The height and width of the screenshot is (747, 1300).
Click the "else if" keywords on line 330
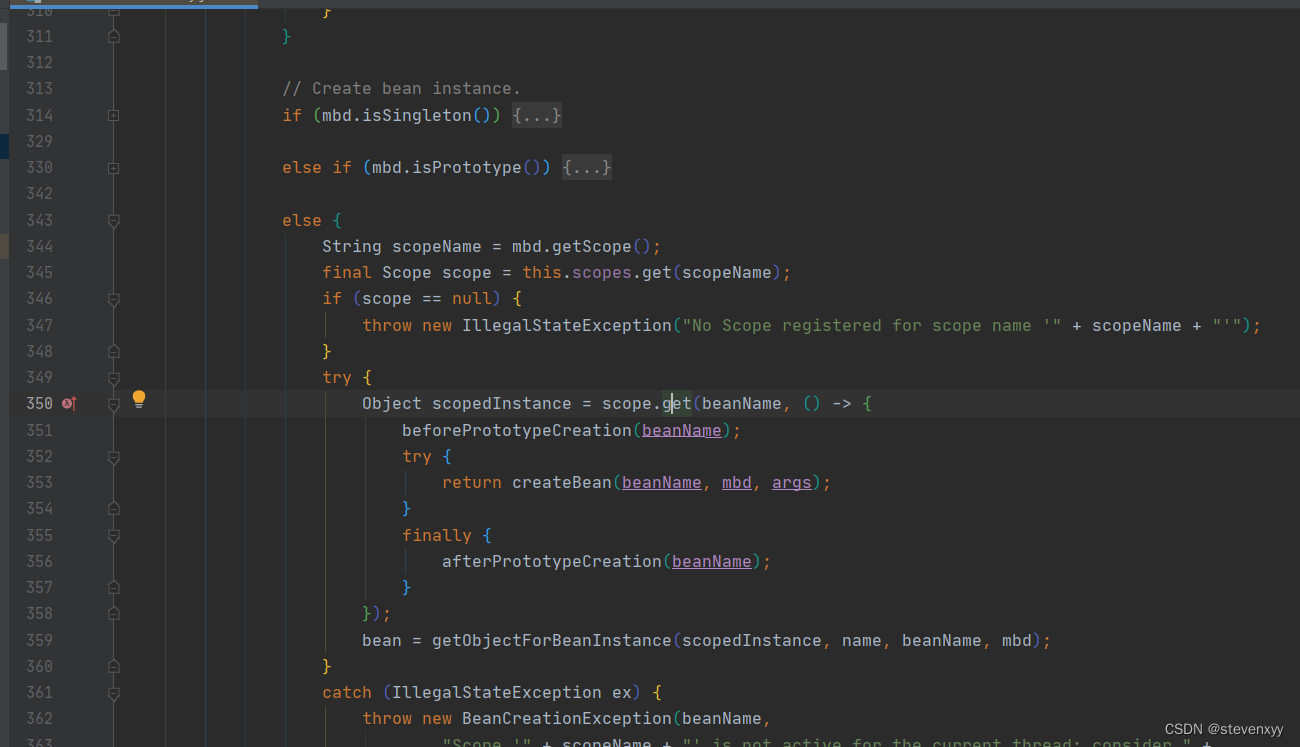coord(317,168)
